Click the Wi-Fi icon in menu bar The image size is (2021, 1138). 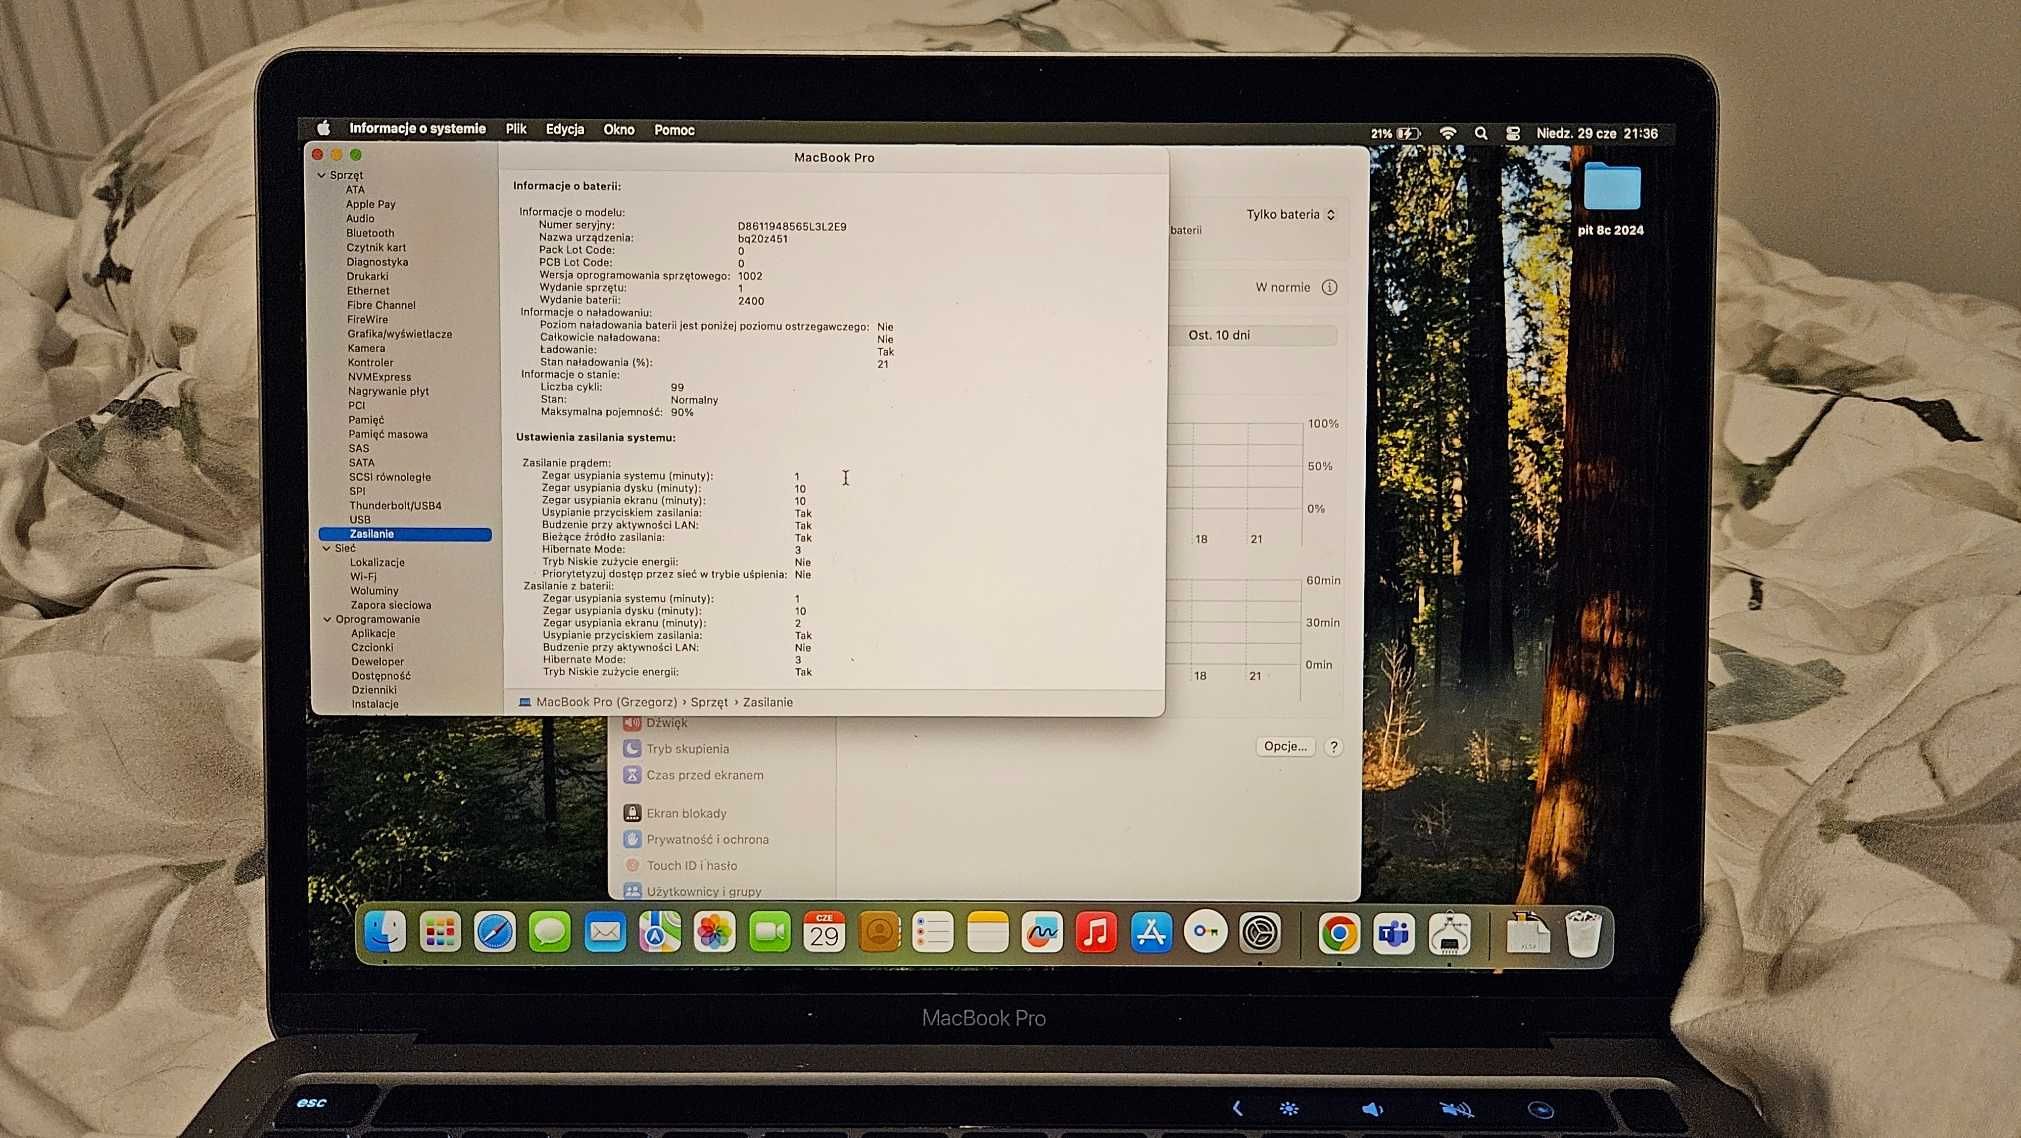pos(1447,133)
